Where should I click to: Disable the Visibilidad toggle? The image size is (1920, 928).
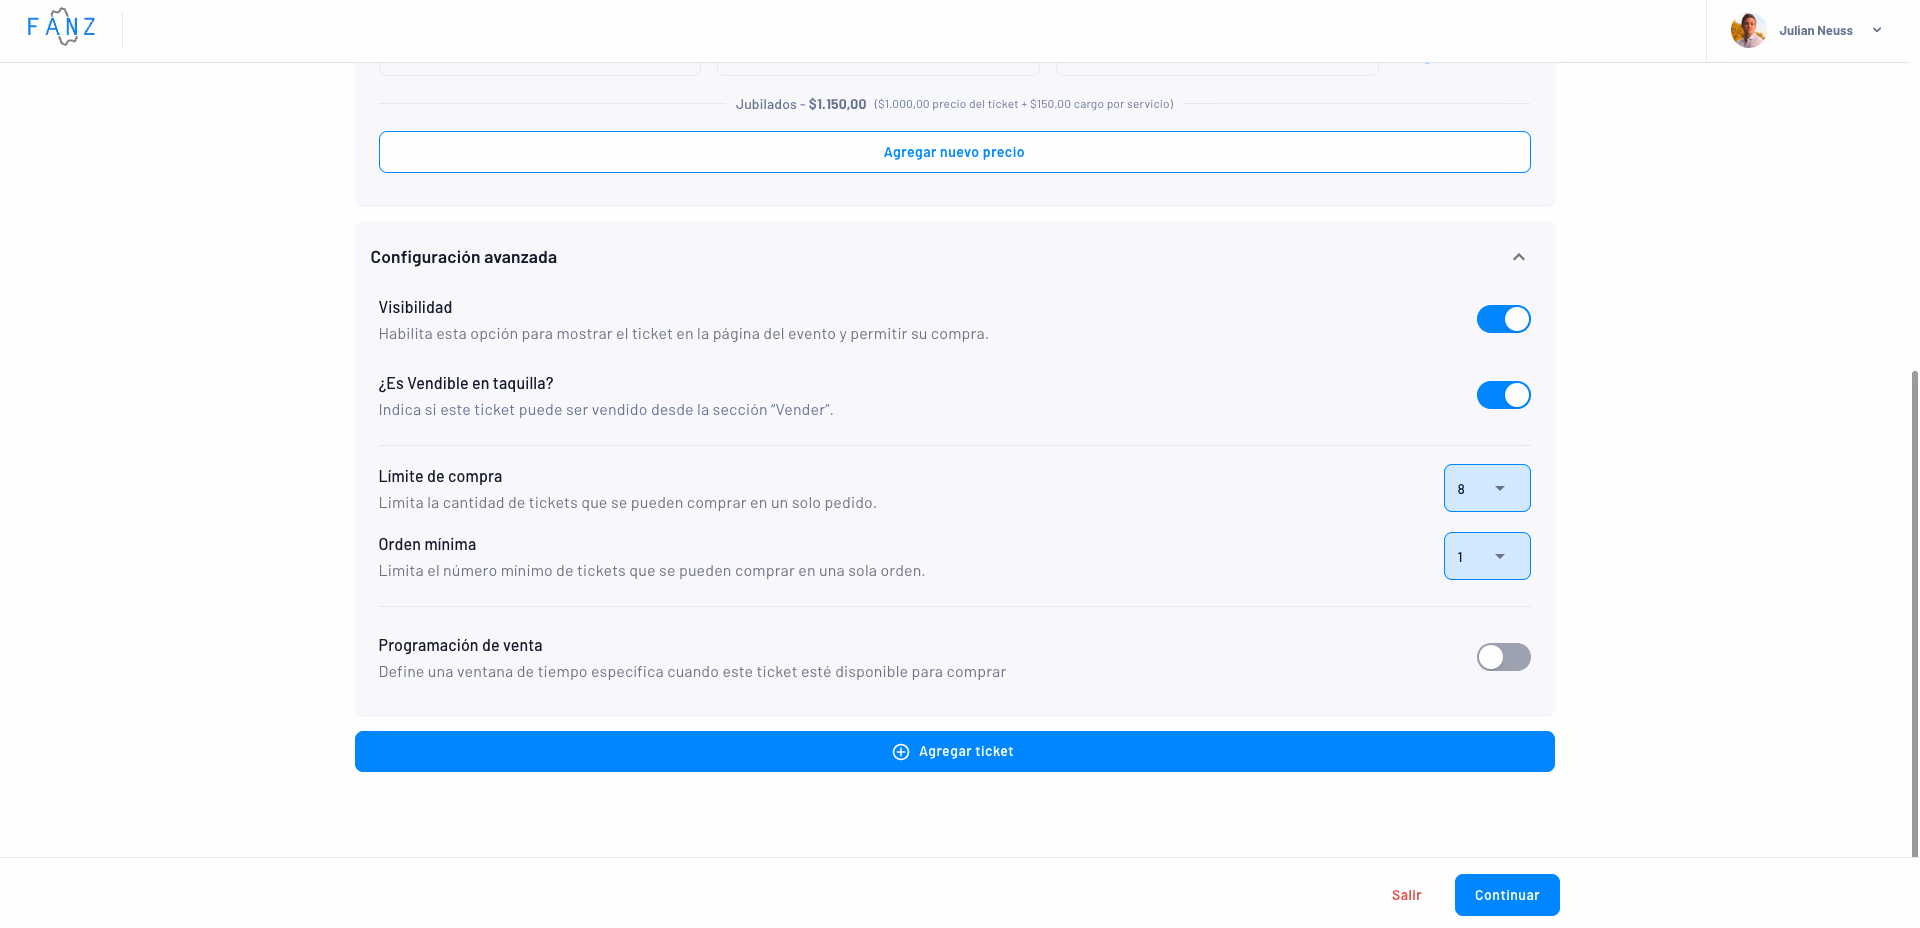click(1503, 319)
